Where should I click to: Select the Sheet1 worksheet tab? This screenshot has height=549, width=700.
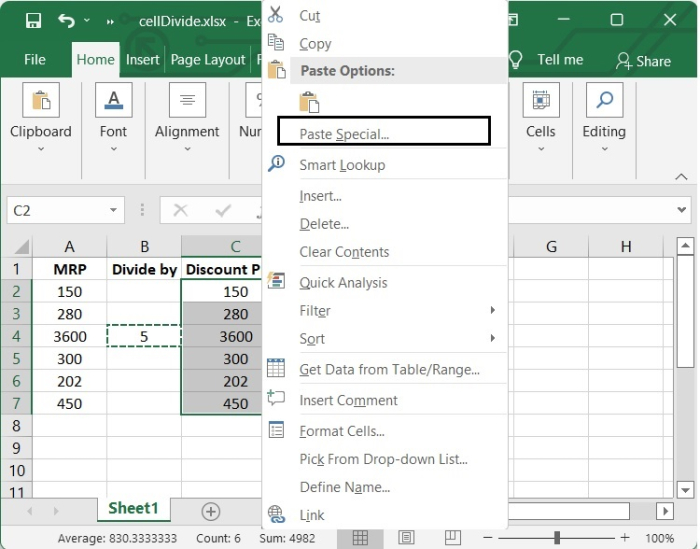[x=133, y=508]
